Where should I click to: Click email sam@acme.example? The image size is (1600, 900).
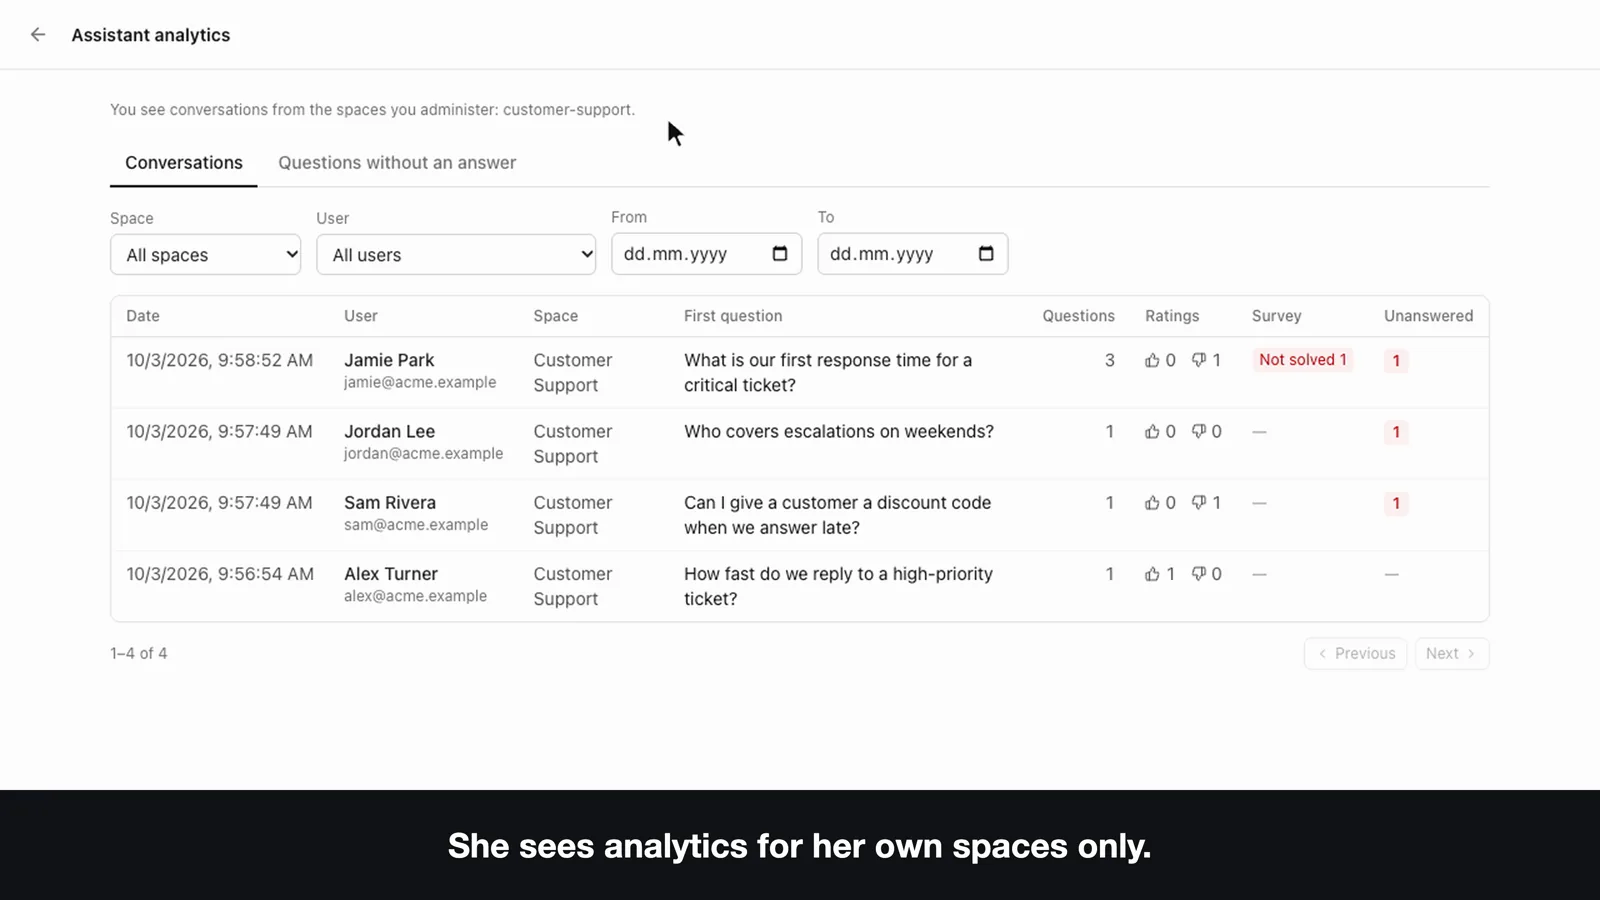416,525
